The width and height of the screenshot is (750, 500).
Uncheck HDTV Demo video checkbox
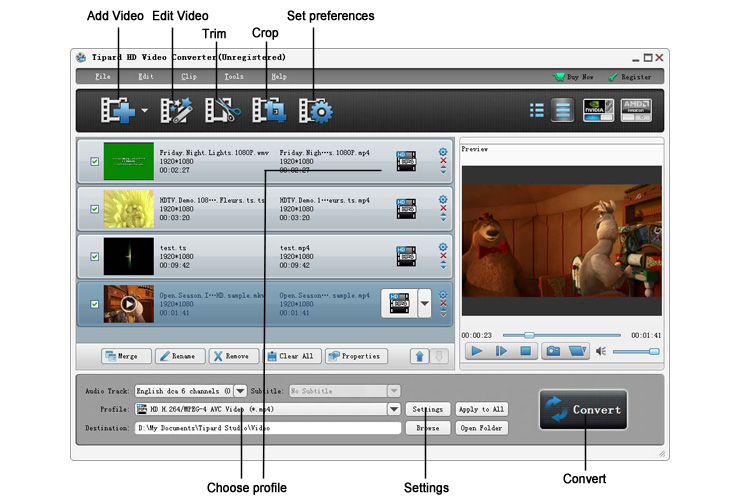tap(95, 209)
